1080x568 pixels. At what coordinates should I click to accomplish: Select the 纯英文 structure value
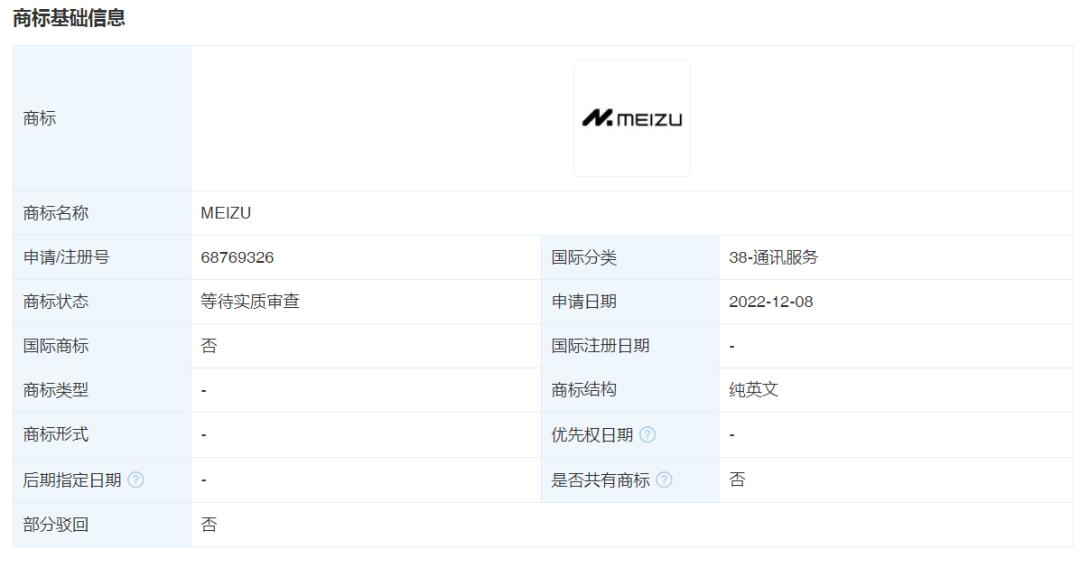point(754,390)
